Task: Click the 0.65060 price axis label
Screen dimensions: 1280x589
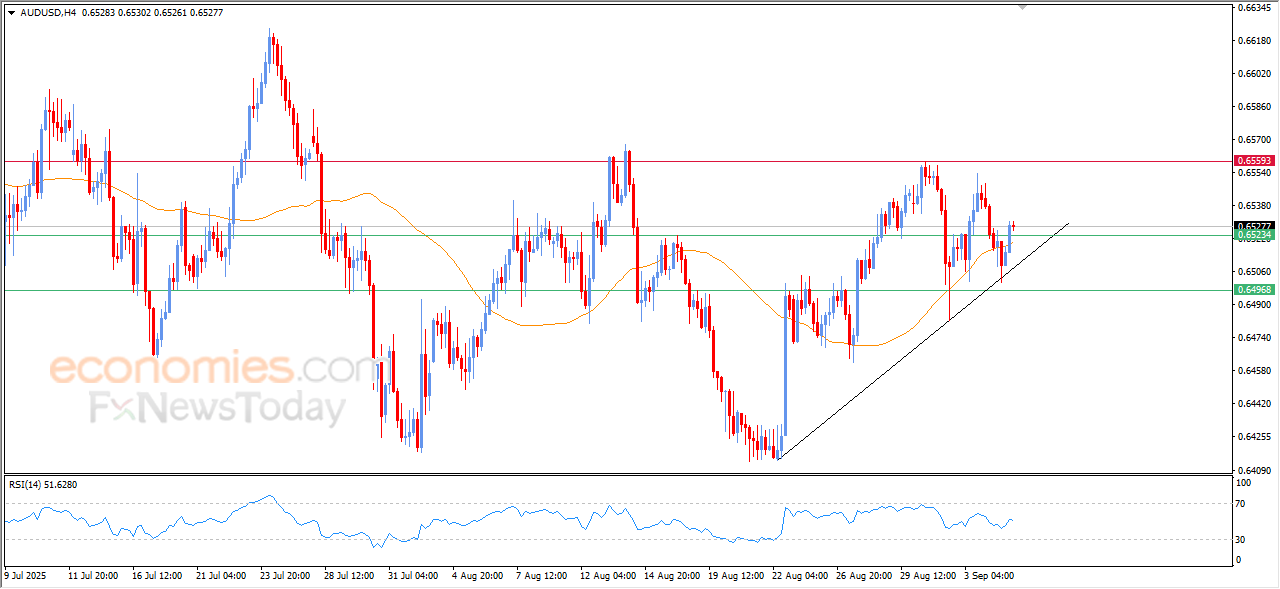Action: tap(1254, 271)
